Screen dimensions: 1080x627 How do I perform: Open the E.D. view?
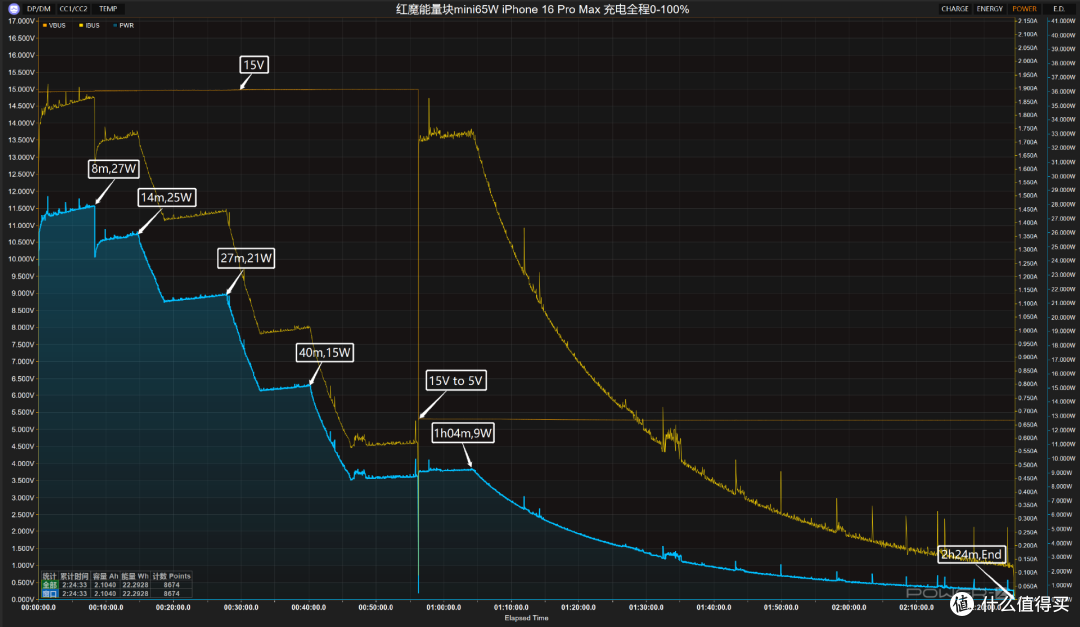(x=1059, y=9)
